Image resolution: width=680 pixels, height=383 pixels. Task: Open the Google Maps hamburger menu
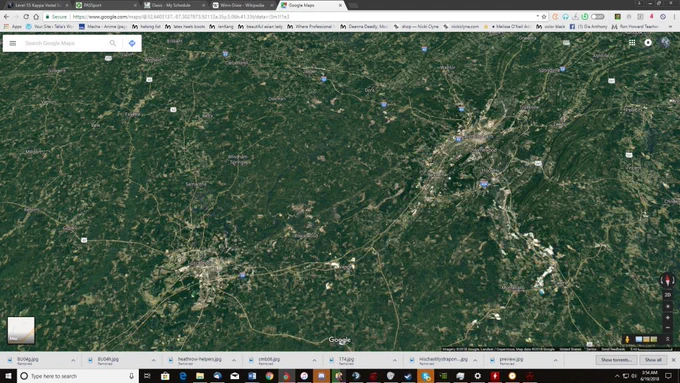[13, 43]
